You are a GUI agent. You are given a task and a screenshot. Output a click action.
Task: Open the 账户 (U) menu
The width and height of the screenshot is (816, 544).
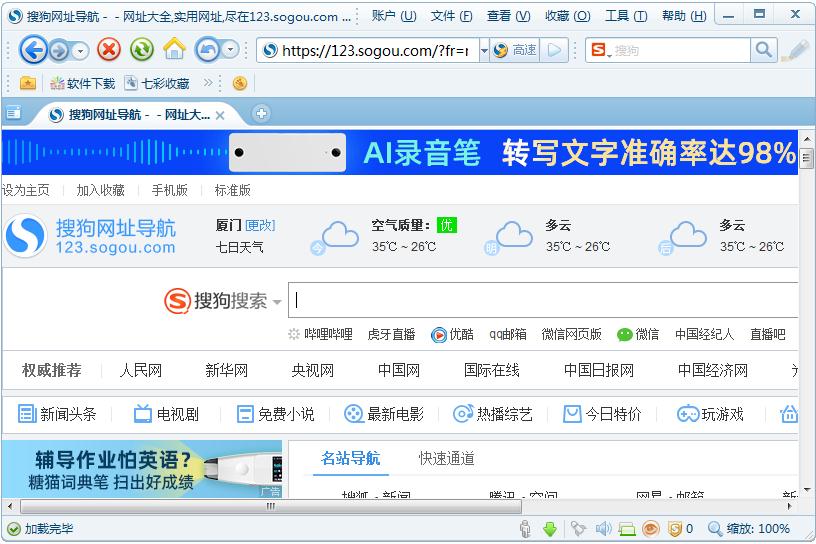coord(394,16)
